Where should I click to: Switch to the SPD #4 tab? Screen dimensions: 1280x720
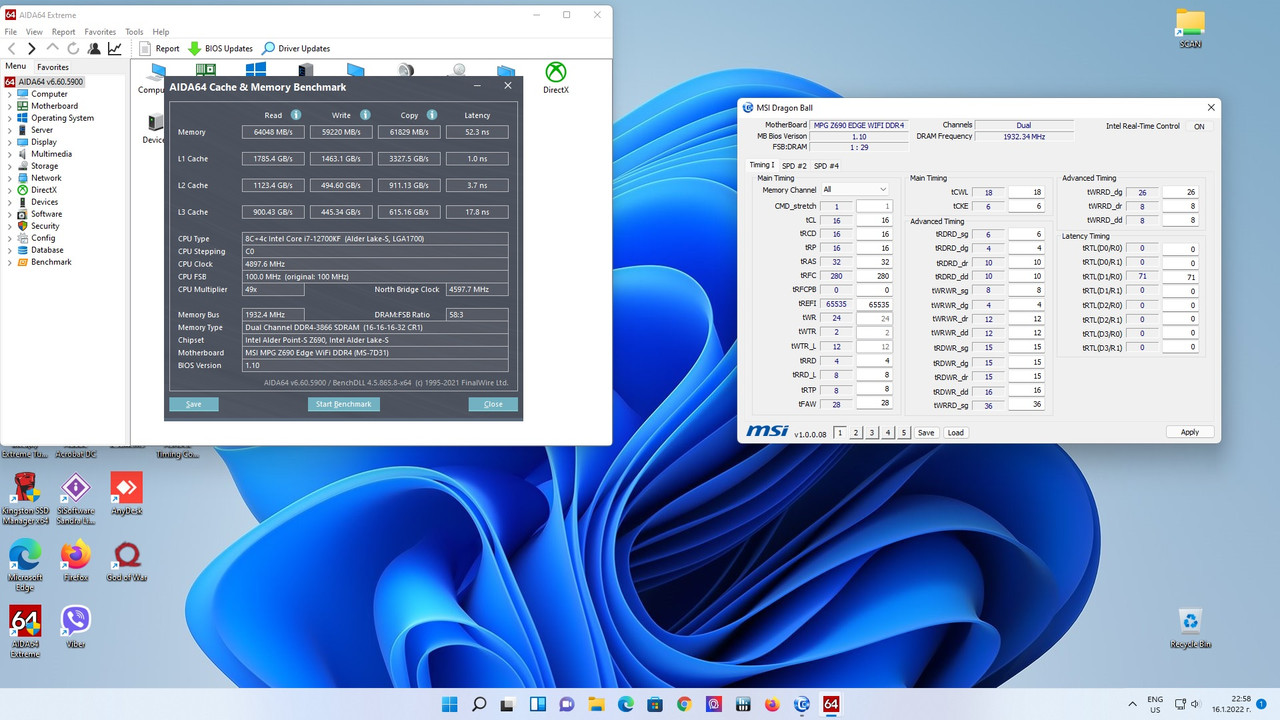826,166
